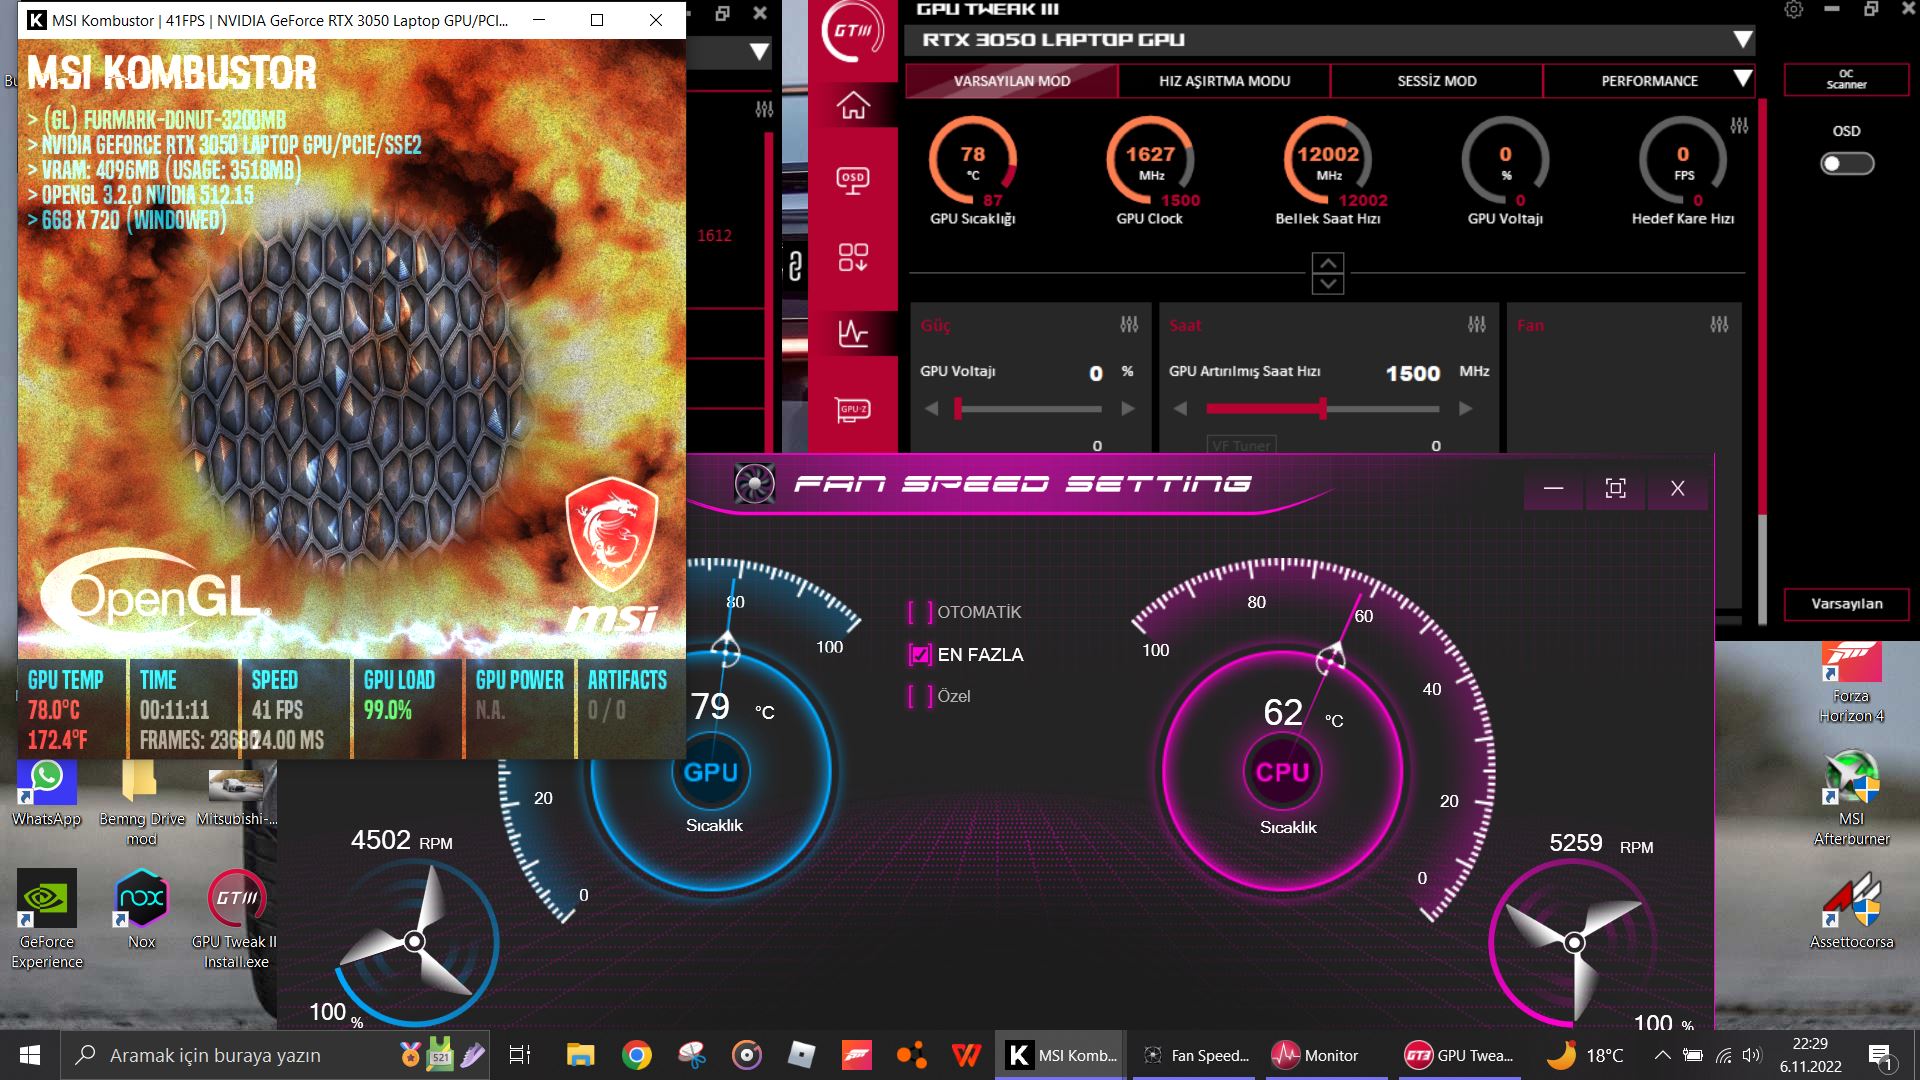Open GPU Tweak settings gear icon

point(1794,10)
